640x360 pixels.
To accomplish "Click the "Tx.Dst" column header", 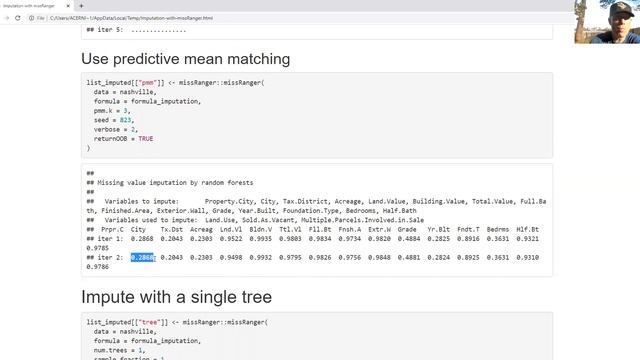I will click(171, 229).
